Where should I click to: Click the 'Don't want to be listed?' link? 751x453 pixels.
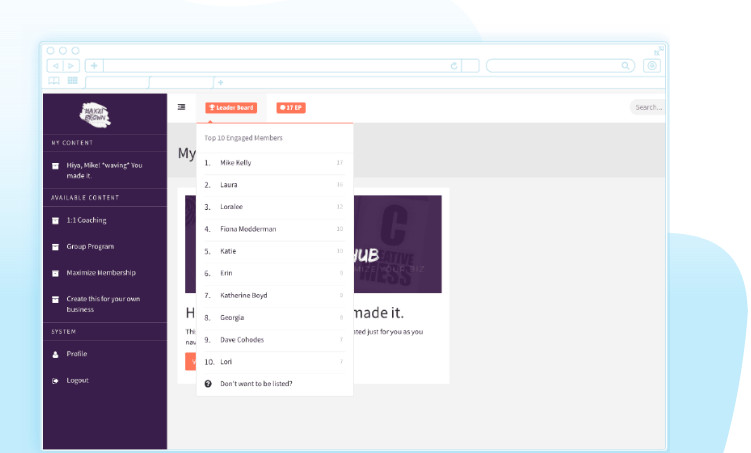(x=256, y=384)
